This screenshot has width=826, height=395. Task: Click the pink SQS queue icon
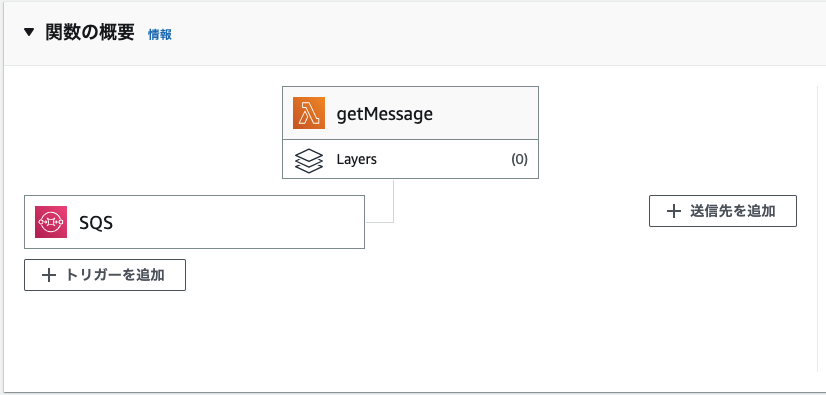(x=51, y=222)
